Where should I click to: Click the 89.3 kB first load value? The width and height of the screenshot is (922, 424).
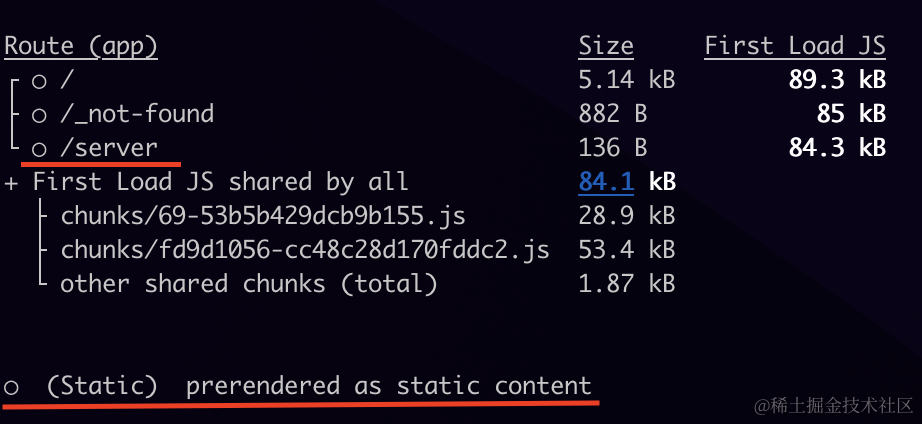pyautogui.click(x=837, y=80)
